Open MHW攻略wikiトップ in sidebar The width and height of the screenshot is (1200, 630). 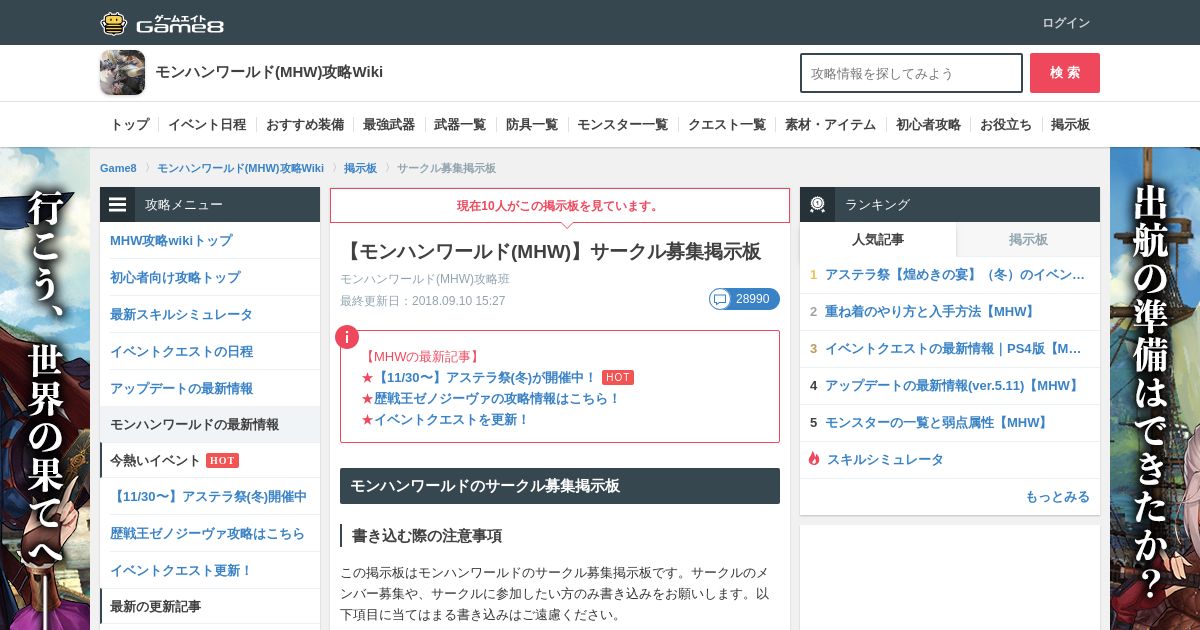tap(210, 241)
